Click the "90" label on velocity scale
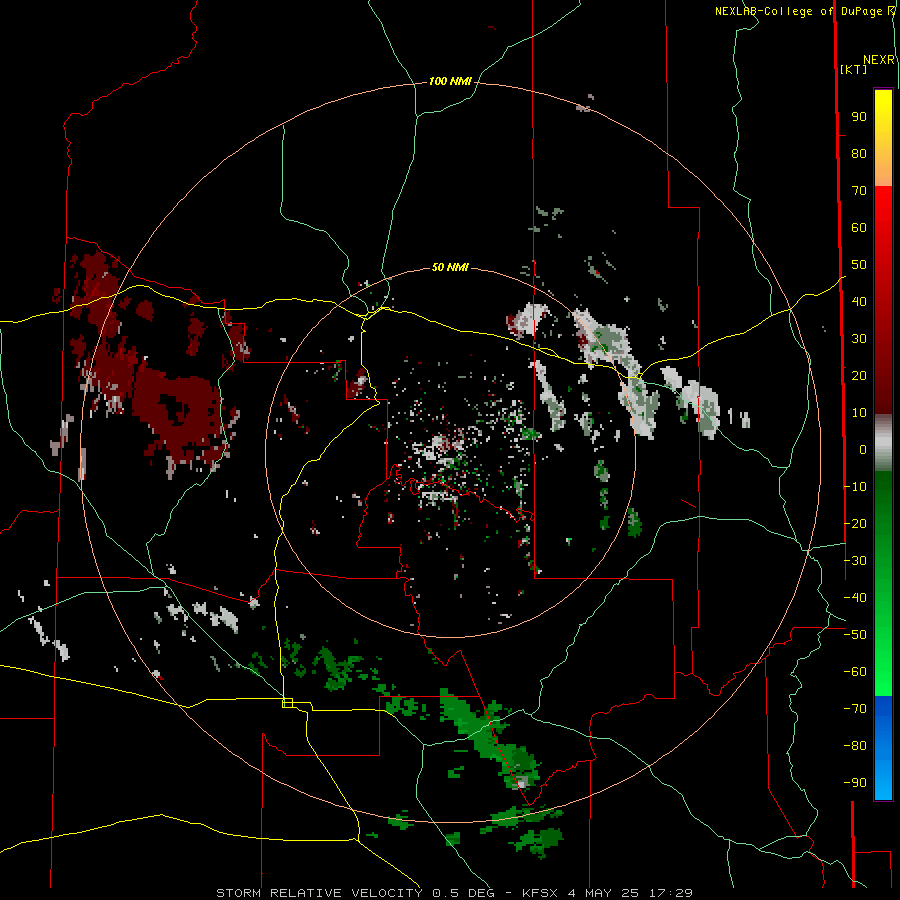Image resolution: width=900 pixels, height=900 pixels. tap(859, 117)
